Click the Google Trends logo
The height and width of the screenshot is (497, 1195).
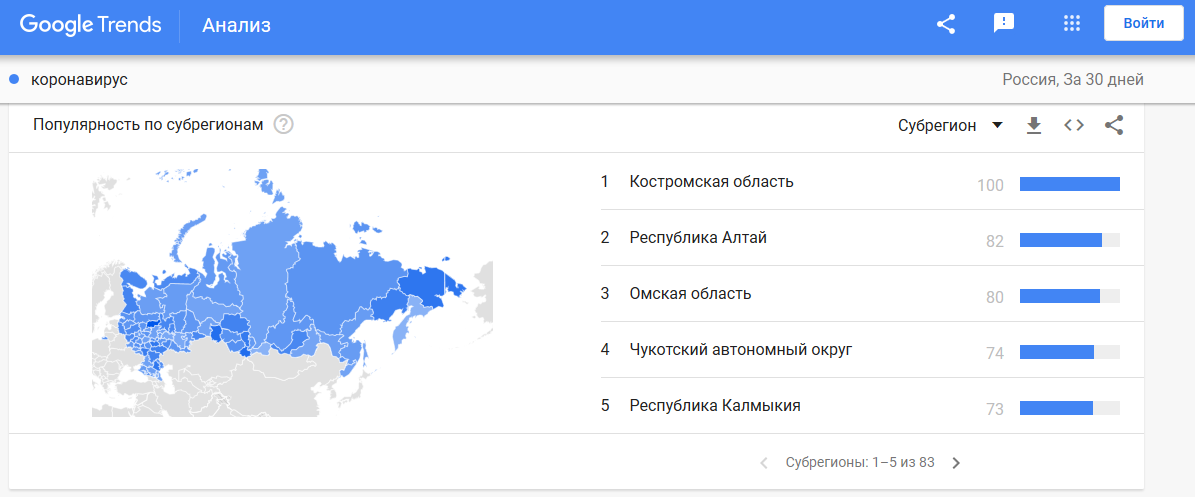click(x=91, y=25)
